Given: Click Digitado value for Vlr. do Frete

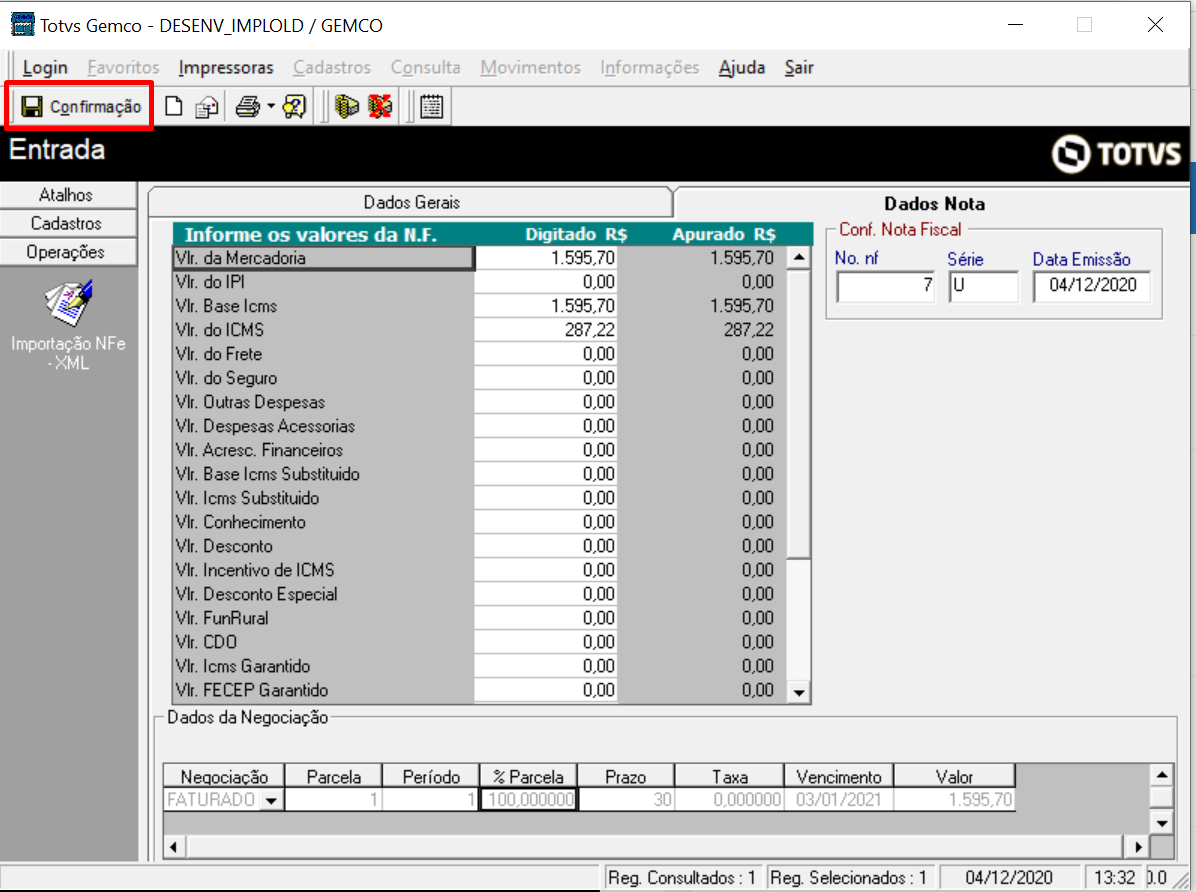Looking at the screenshot, I should point(545,354).
